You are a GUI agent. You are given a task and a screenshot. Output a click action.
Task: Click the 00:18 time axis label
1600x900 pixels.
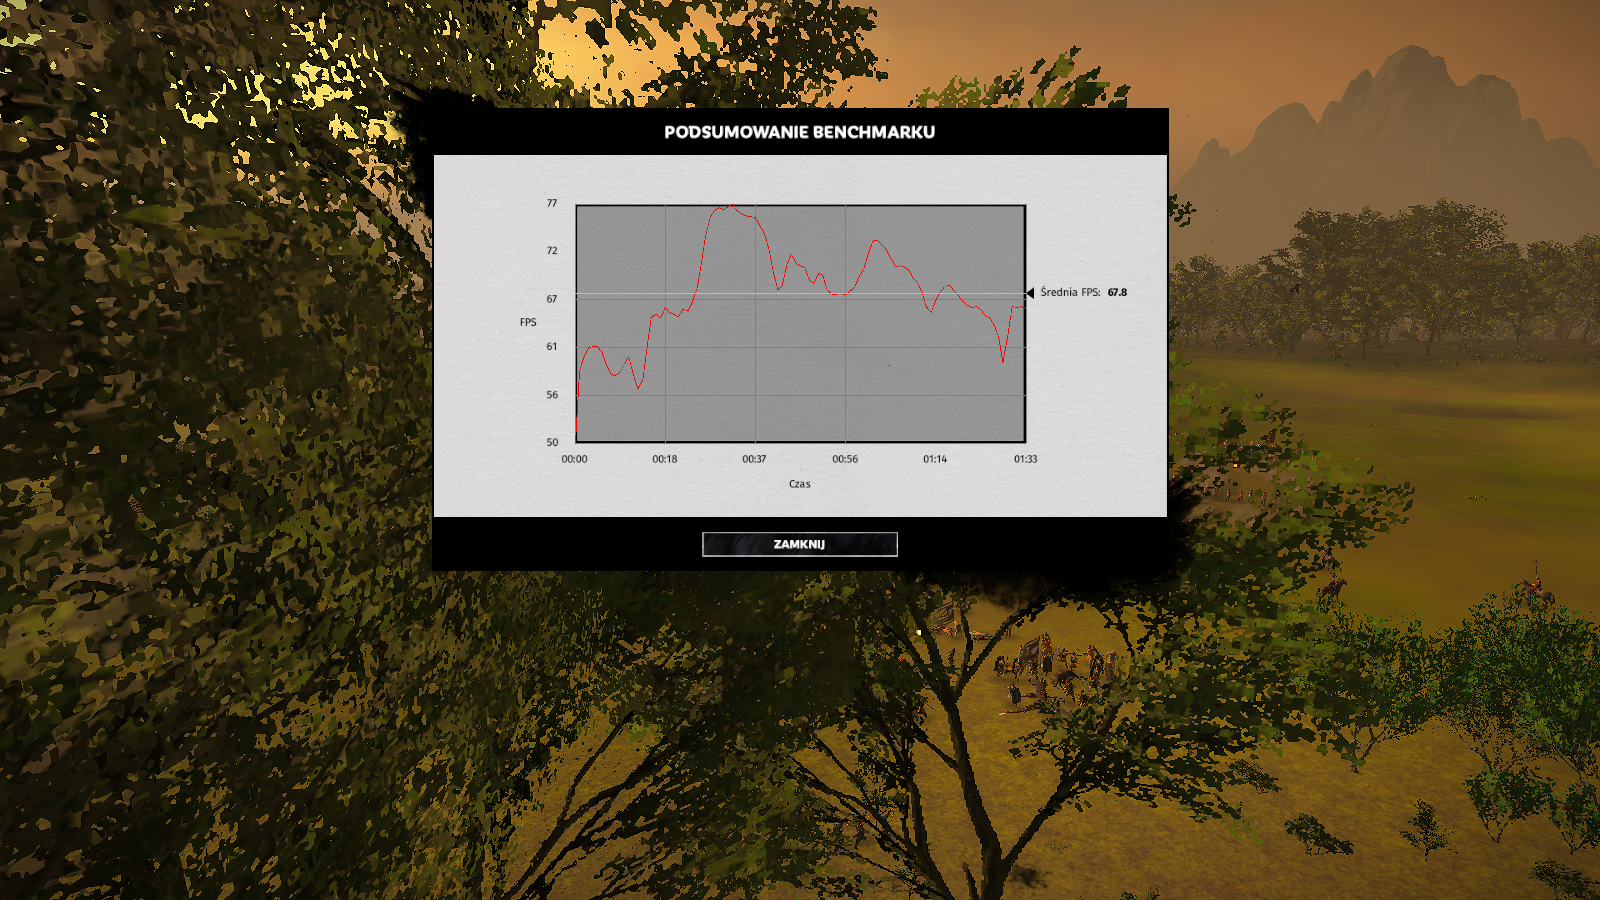pos(664,459)
